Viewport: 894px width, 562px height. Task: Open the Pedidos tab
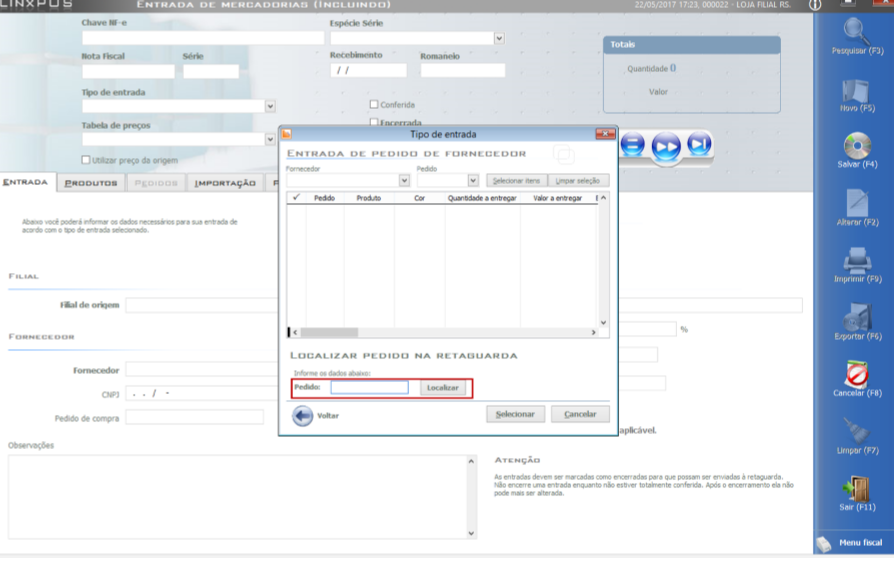coord(156,183)
